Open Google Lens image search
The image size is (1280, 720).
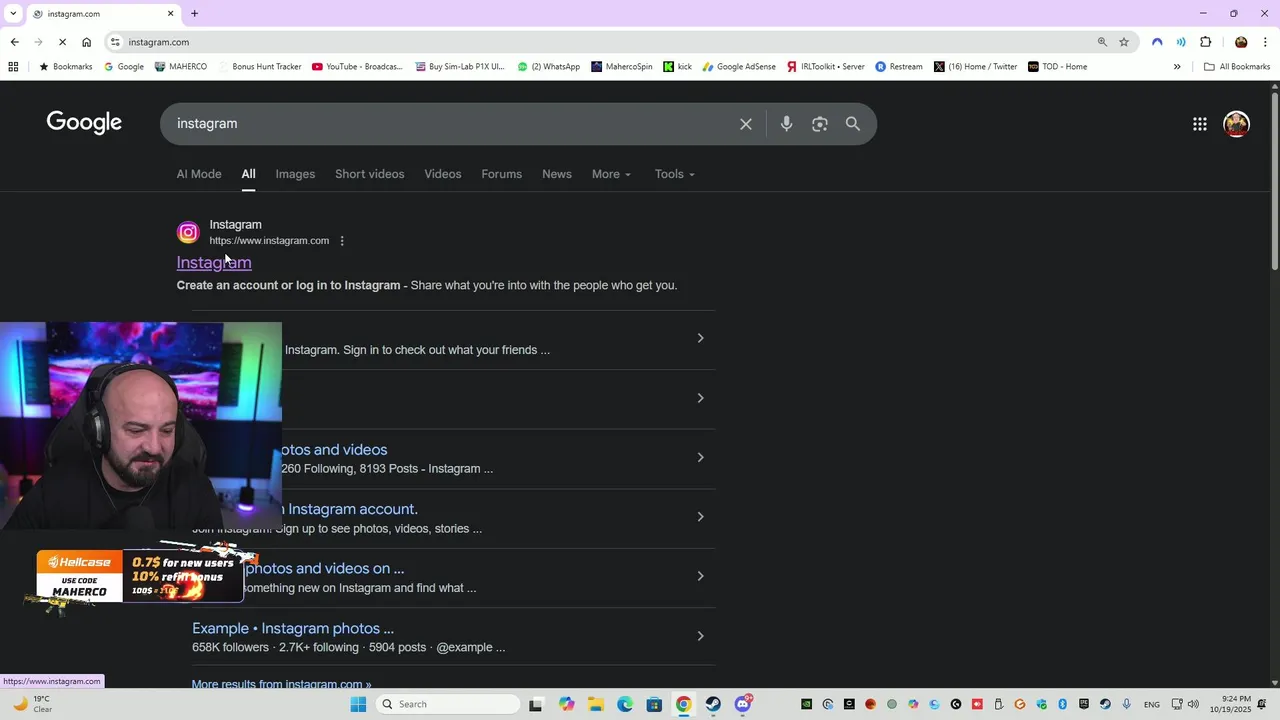[x=820, y=124]
